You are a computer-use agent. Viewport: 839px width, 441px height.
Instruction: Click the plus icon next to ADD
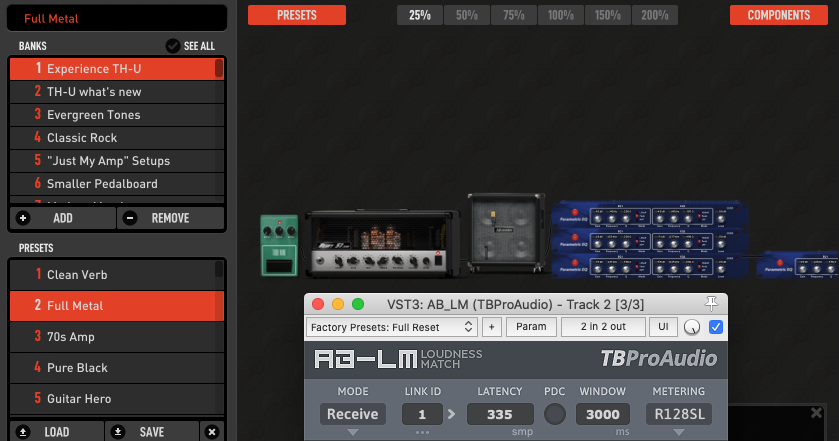[23, 218]
